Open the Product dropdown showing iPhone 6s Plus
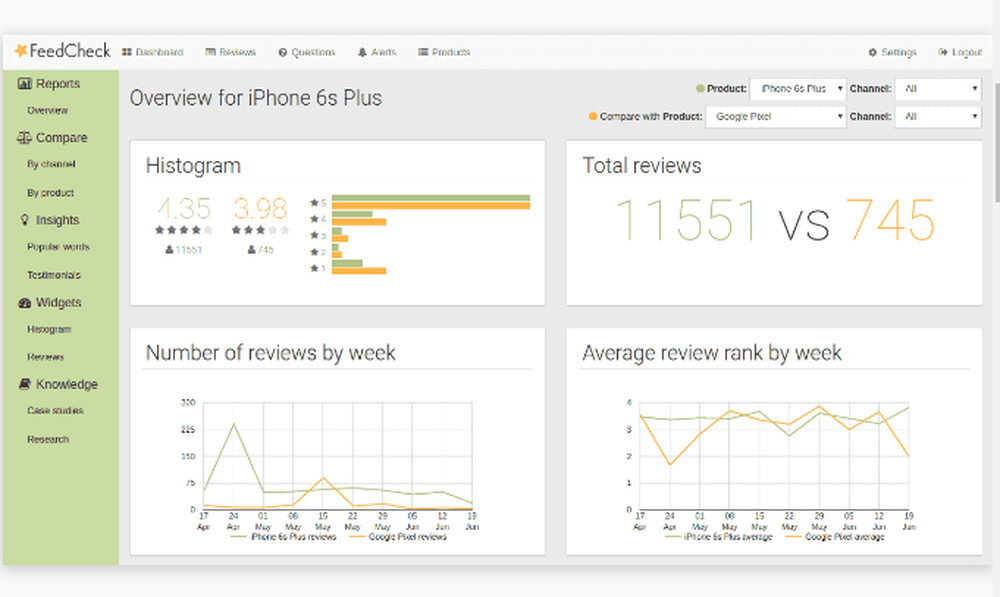Viewport: 1000px width, 597px height. [798, 89]
